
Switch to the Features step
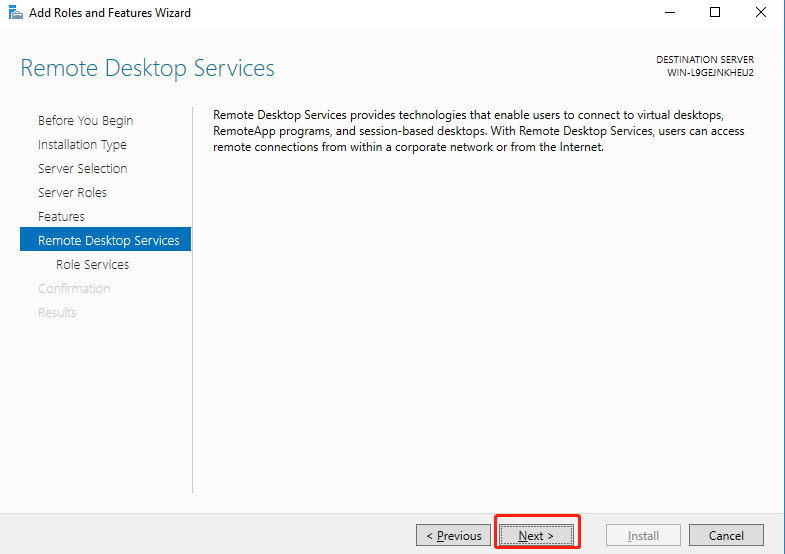point(61,217)
